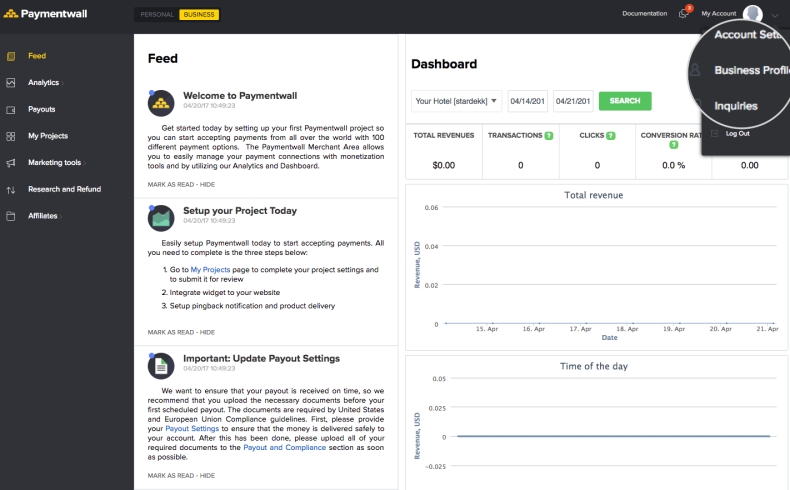This screenshot has width=790, height=490.
Task: Switch to the Personal account mode
Action: pos(156,14)
